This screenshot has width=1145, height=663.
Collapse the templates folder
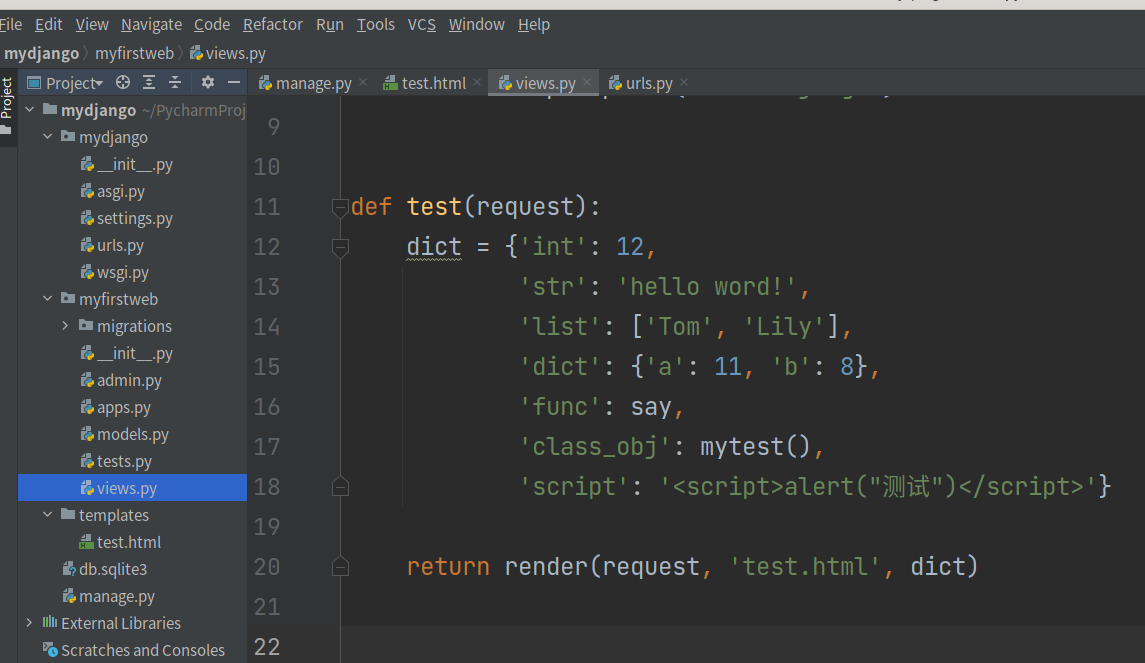[x=47, y=516]
